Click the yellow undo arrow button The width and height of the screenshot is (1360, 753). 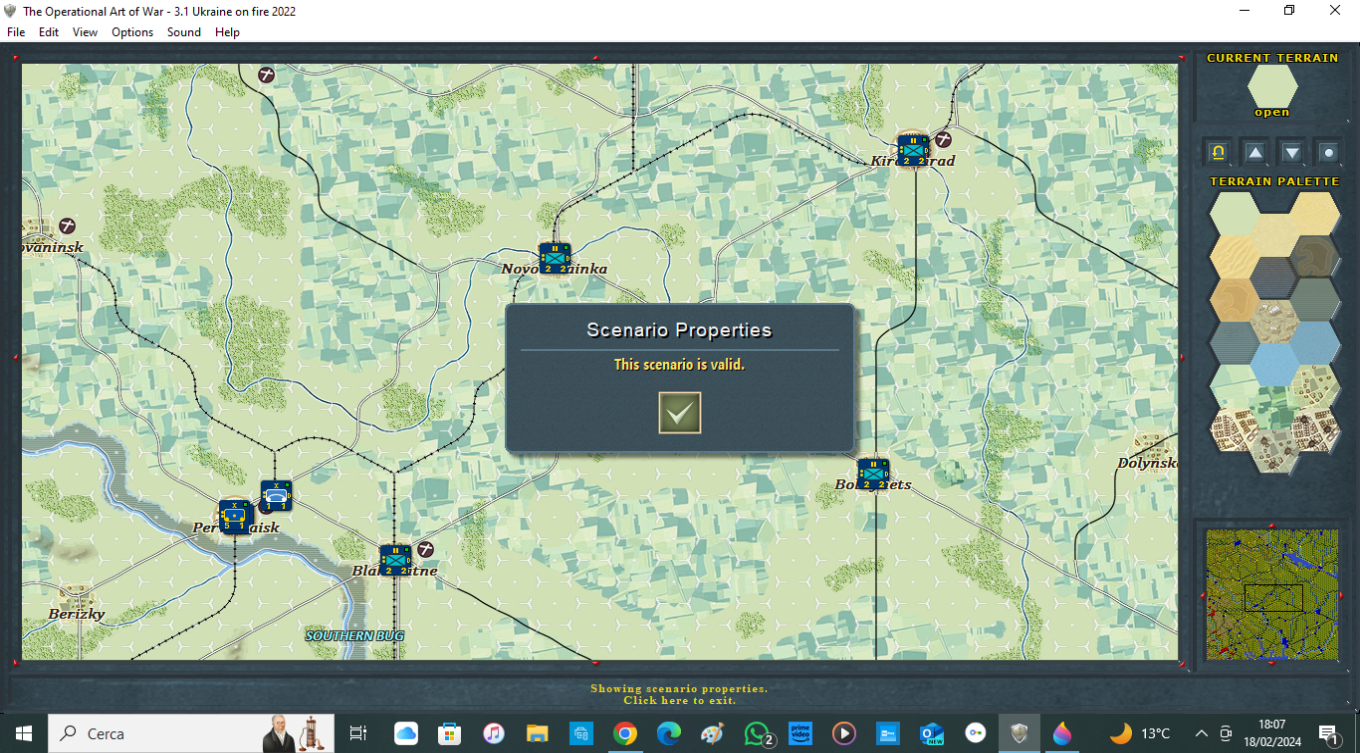coord(1218,152)
